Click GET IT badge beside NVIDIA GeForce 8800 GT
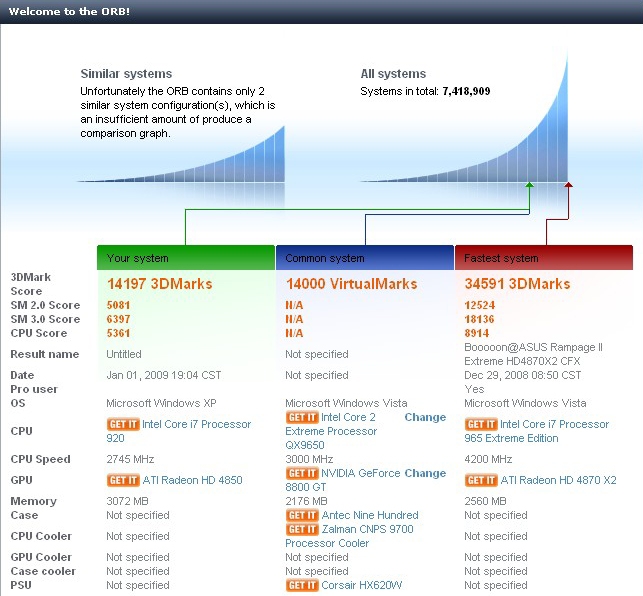Viewport: 643px width, 596px height. [302, 473]
